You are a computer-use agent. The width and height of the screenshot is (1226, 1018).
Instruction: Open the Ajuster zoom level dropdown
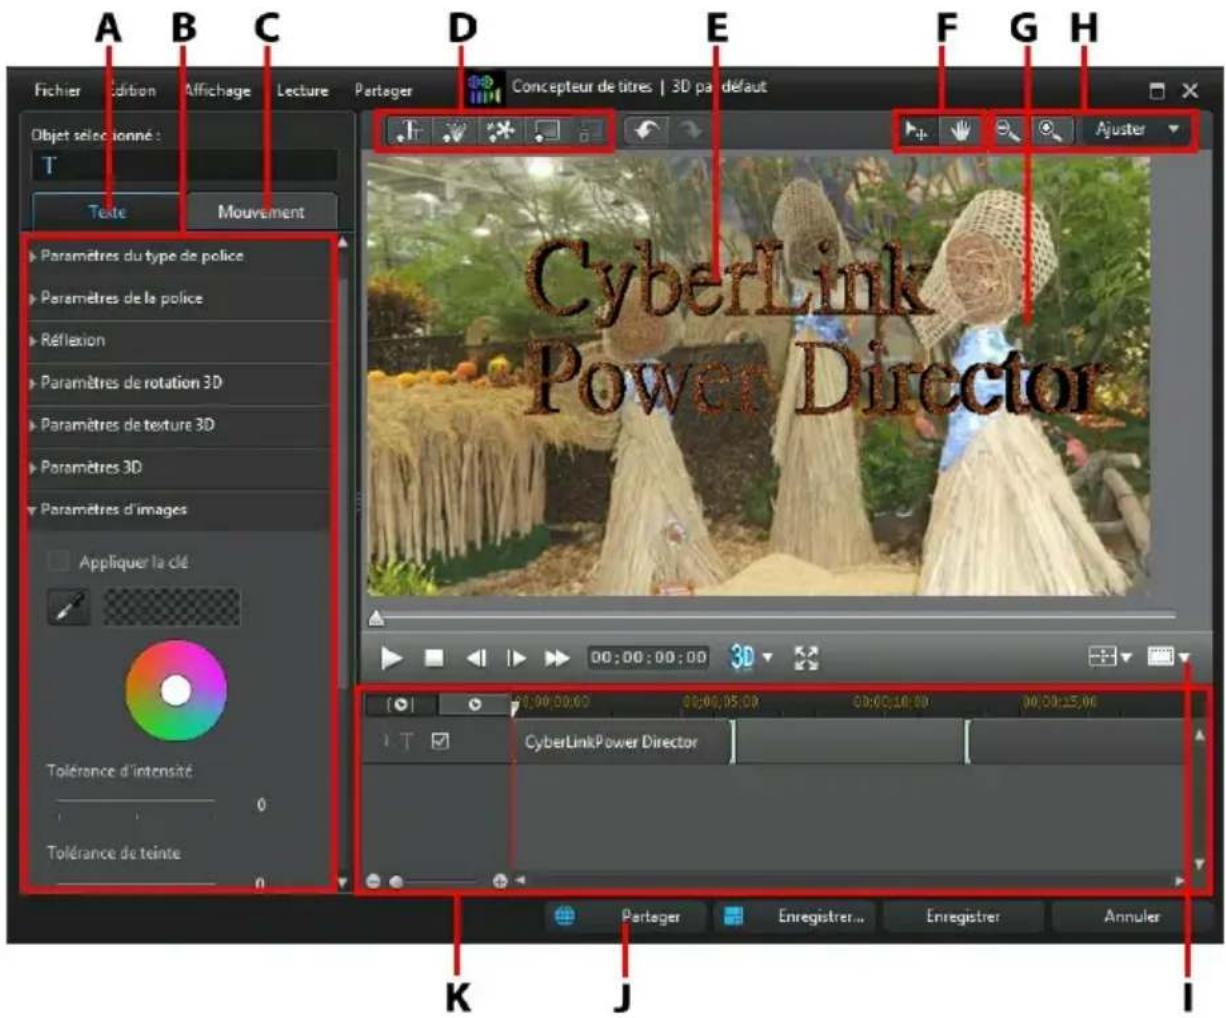tap(1130, 130)
